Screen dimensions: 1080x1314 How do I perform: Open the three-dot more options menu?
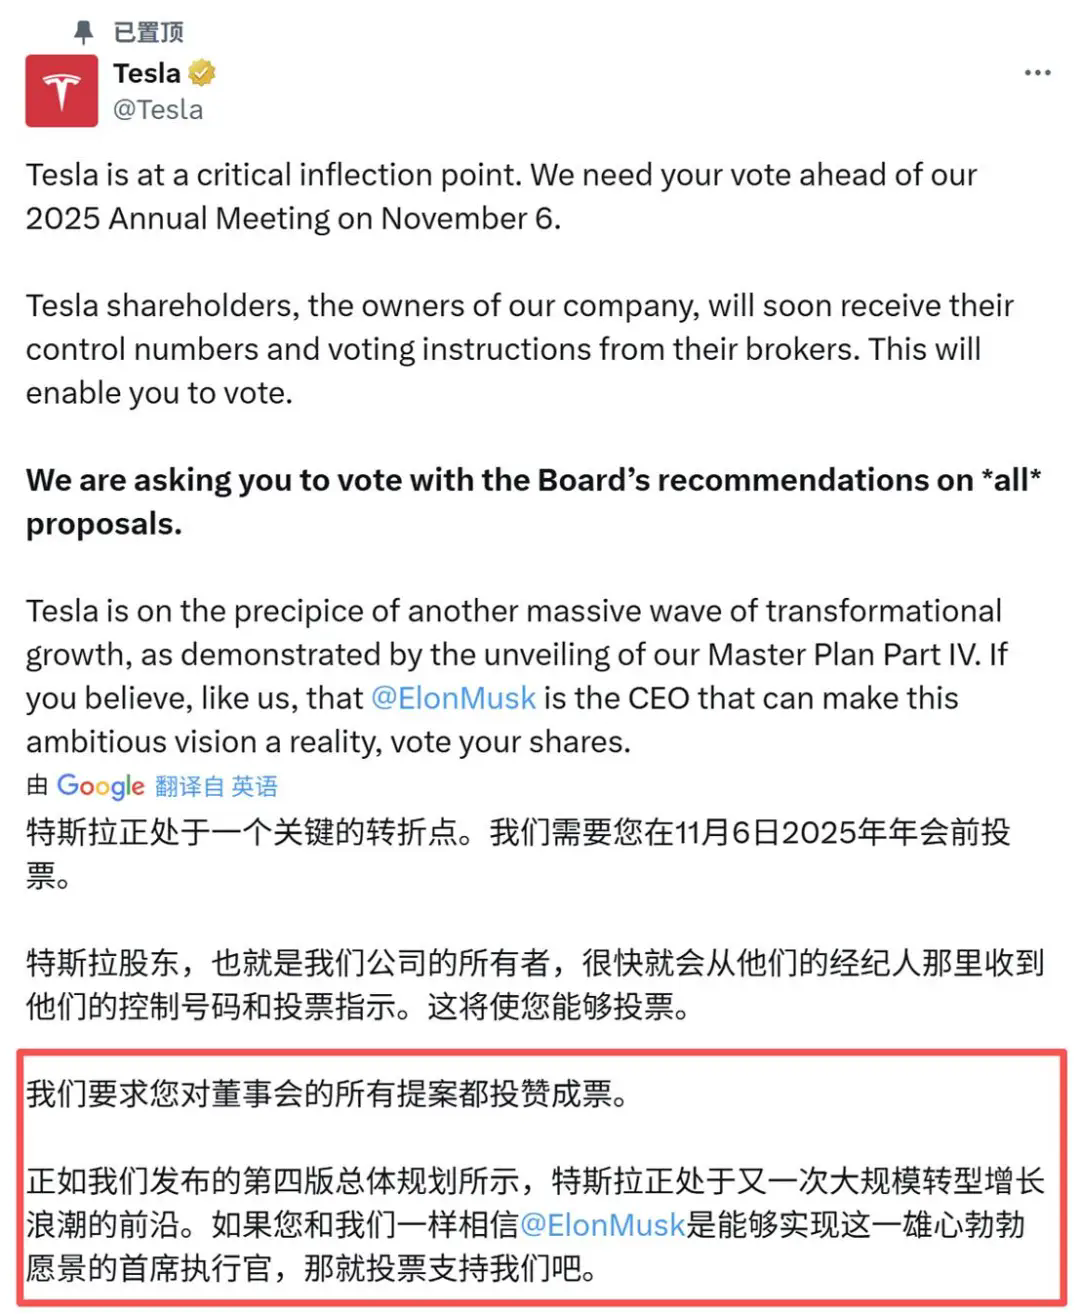pos(1037,73)
